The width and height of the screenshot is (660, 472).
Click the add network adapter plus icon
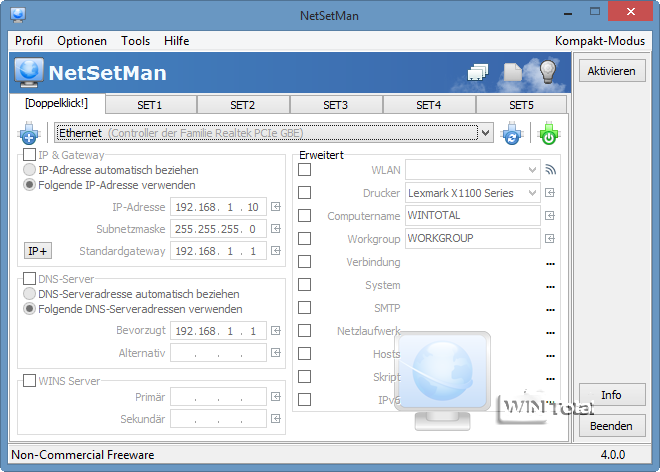point(29,133)
